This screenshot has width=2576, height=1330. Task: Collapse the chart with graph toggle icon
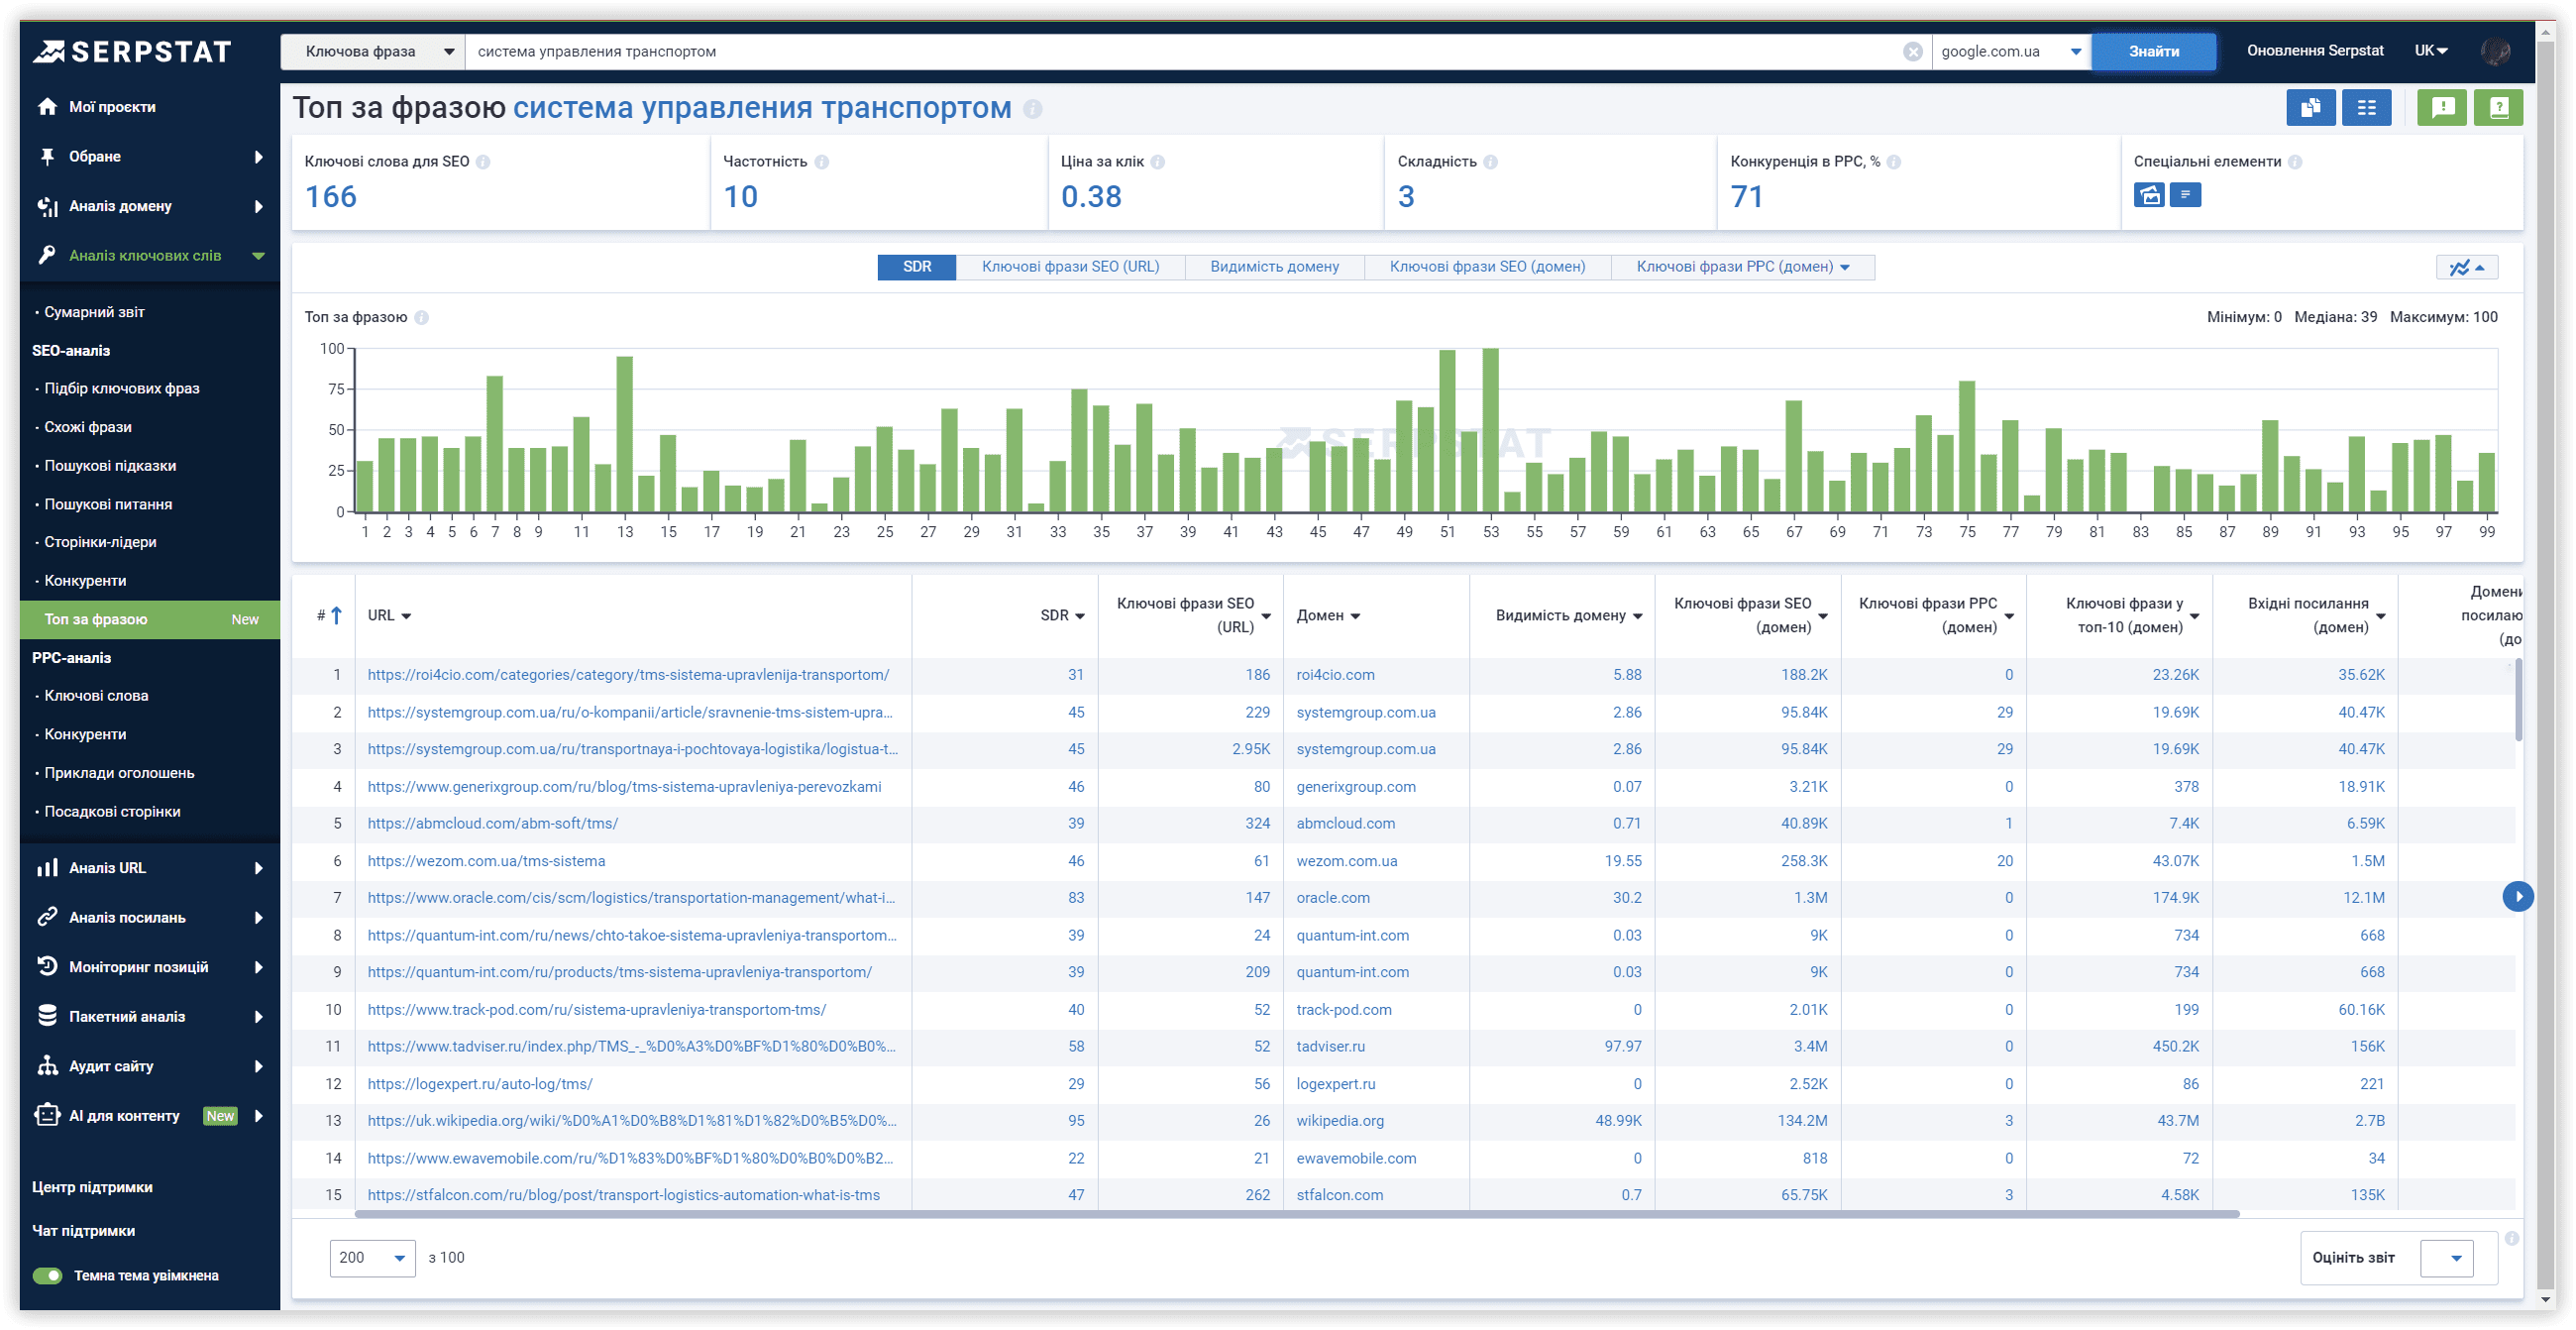2466,267
